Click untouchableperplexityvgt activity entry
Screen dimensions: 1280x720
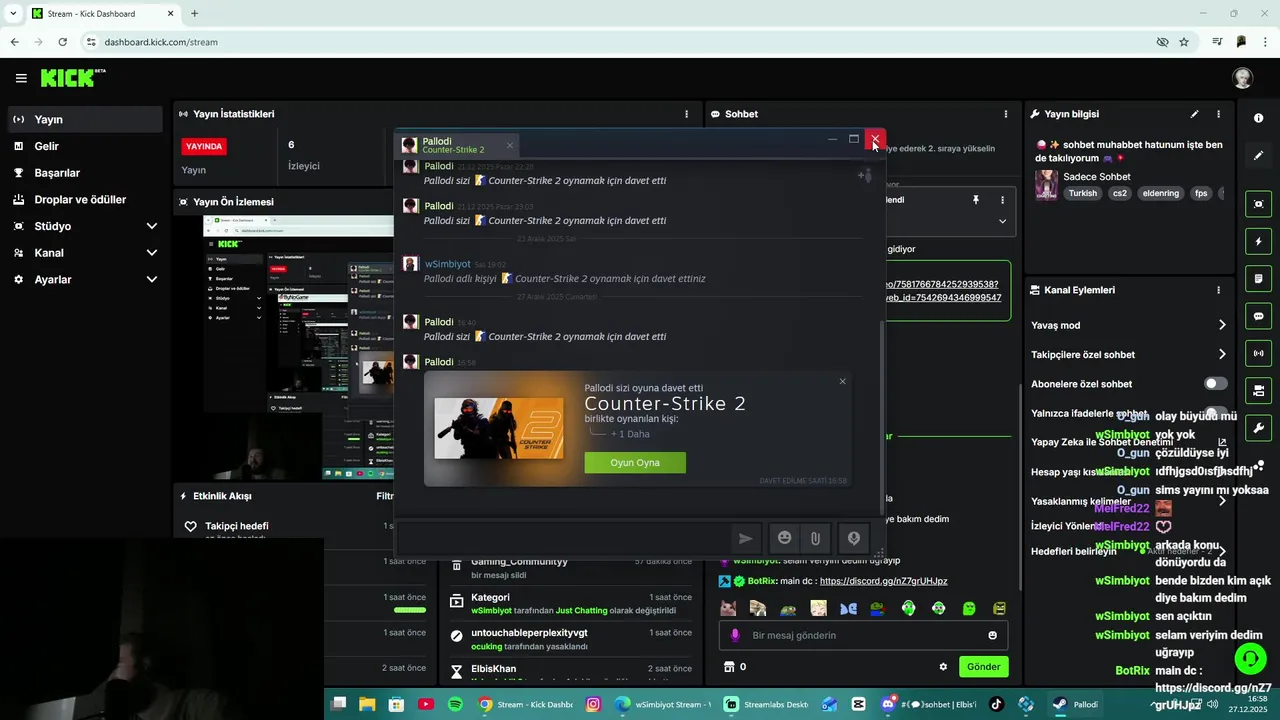[568, 639]
